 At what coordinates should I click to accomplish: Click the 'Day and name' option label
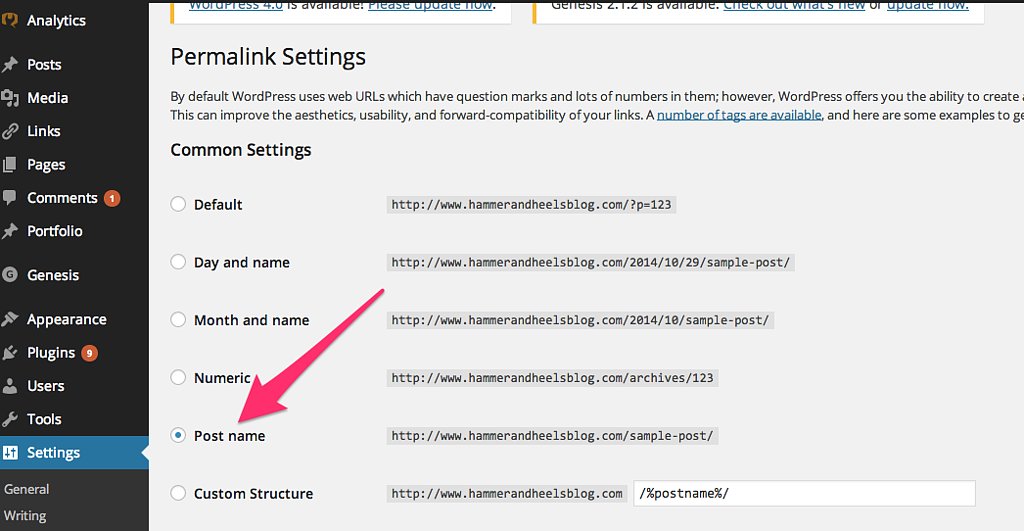[242, 263]
